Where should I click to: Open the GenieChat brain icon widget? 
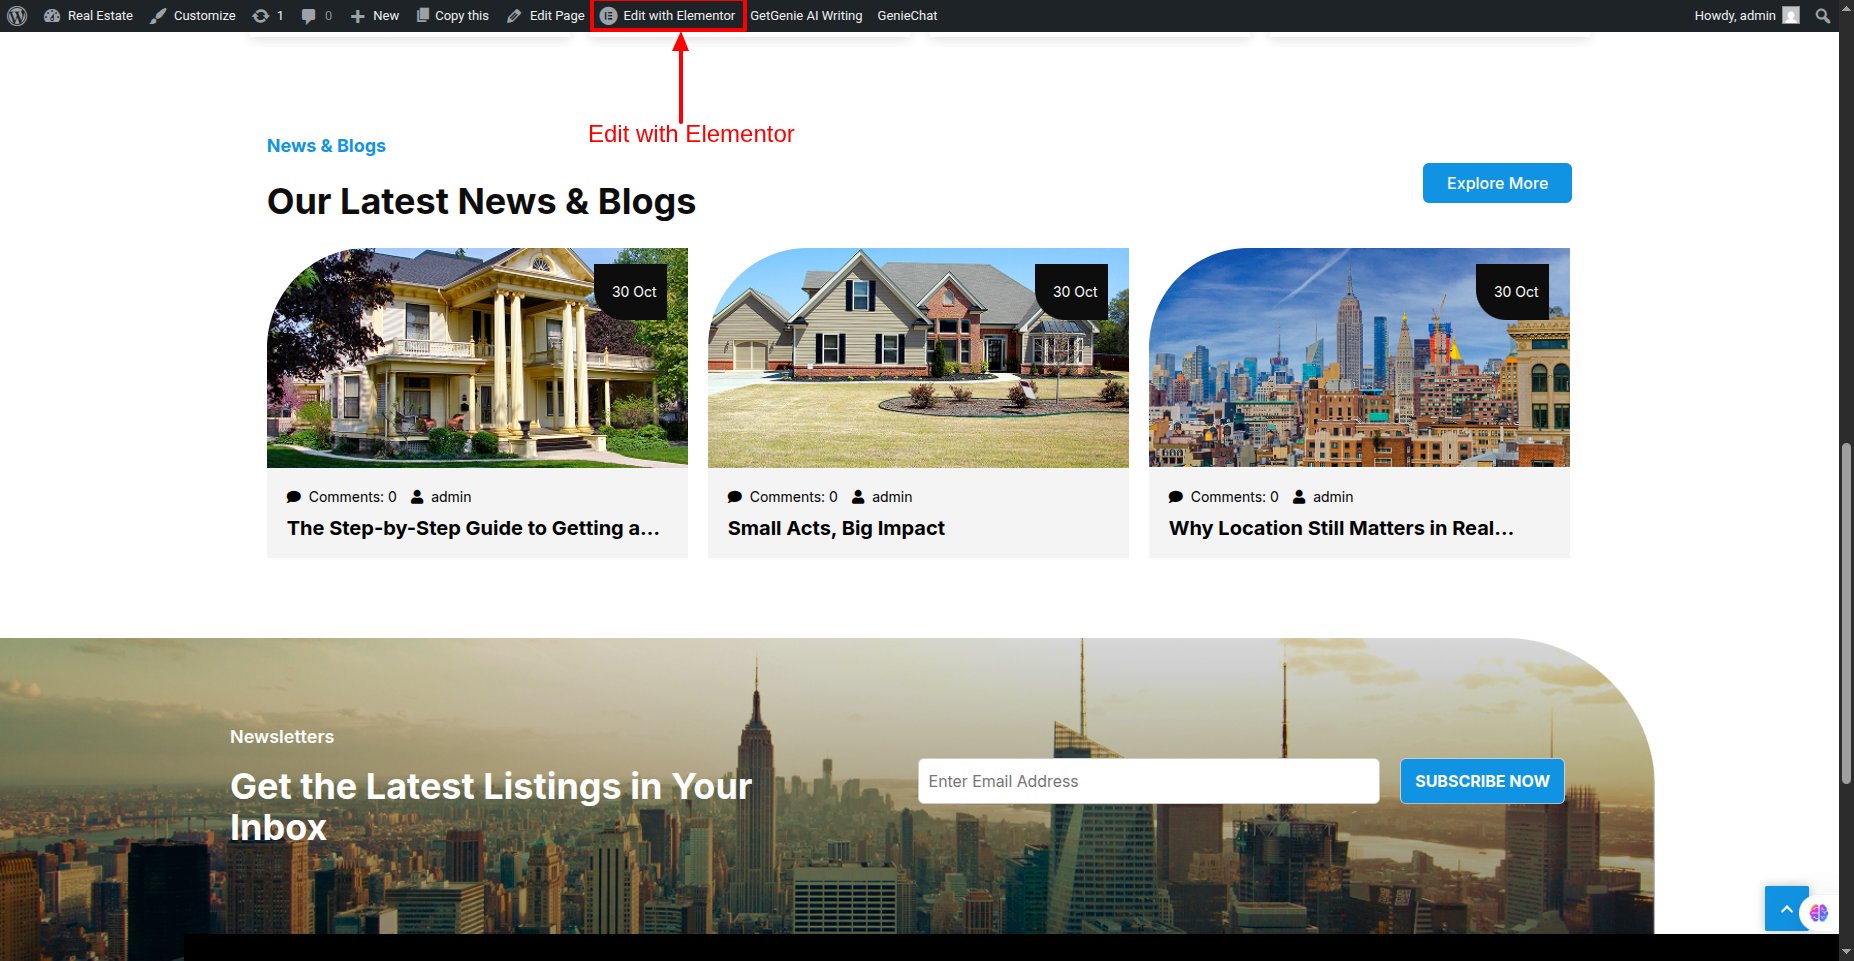[1819, 912]
